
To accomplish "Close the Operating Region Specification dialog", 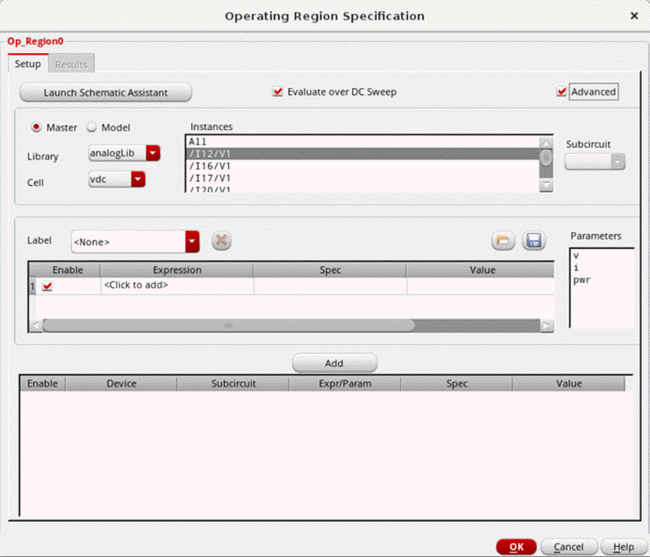I will tap(634, 16).
